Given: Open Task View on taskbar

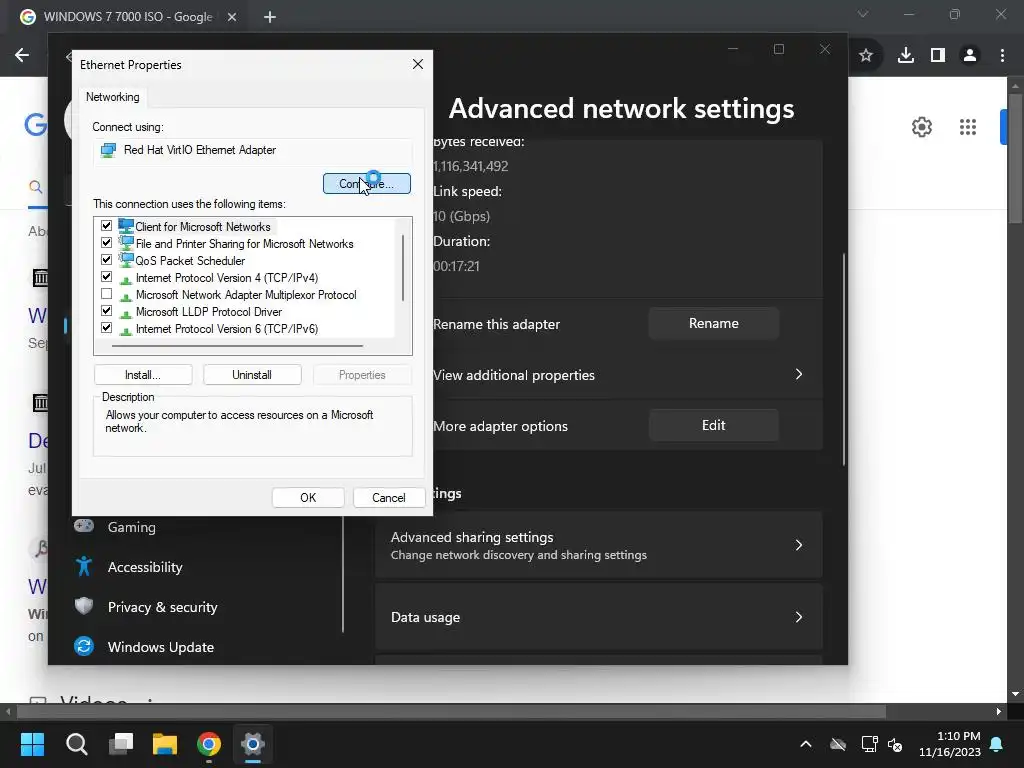Looking at the screenshot, I should [x=121, y=744].
